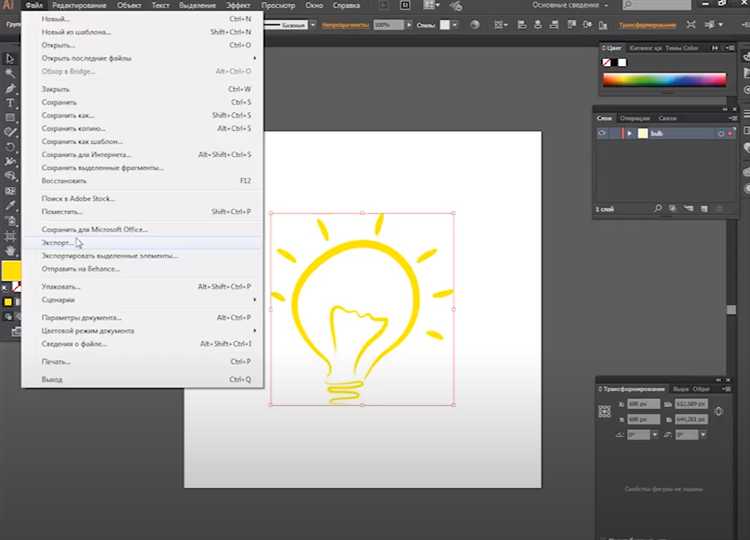Select the Pen tool
The height and width of the screenshot is (540, 750).
coord(11,89)
